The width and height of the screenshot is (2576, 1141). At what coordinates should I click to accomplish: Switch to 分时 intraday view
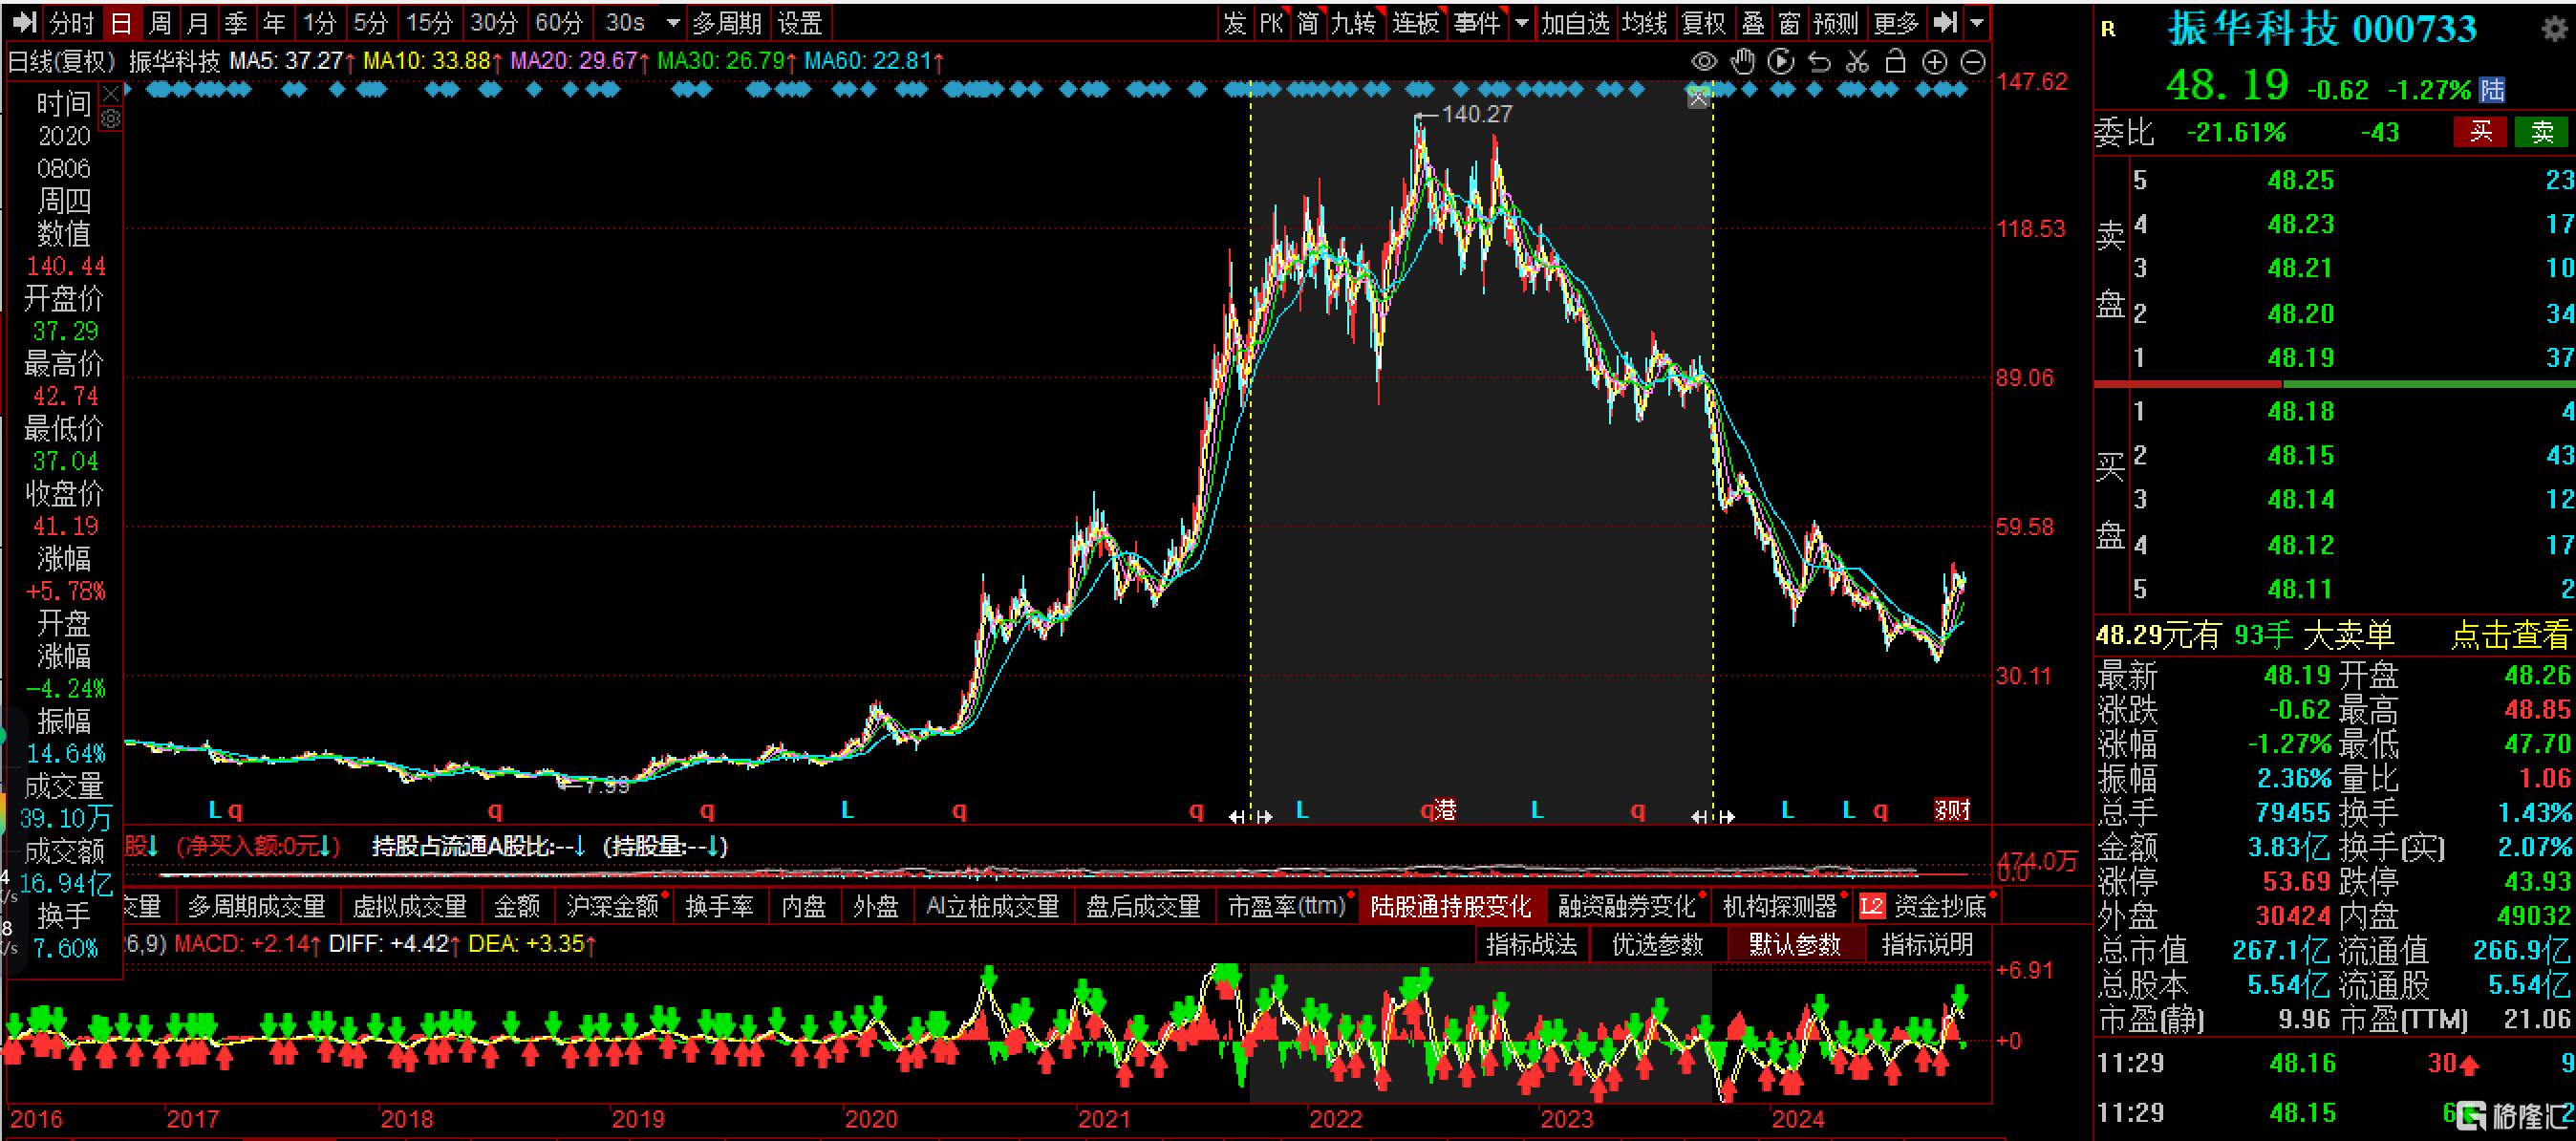point(71,22)
